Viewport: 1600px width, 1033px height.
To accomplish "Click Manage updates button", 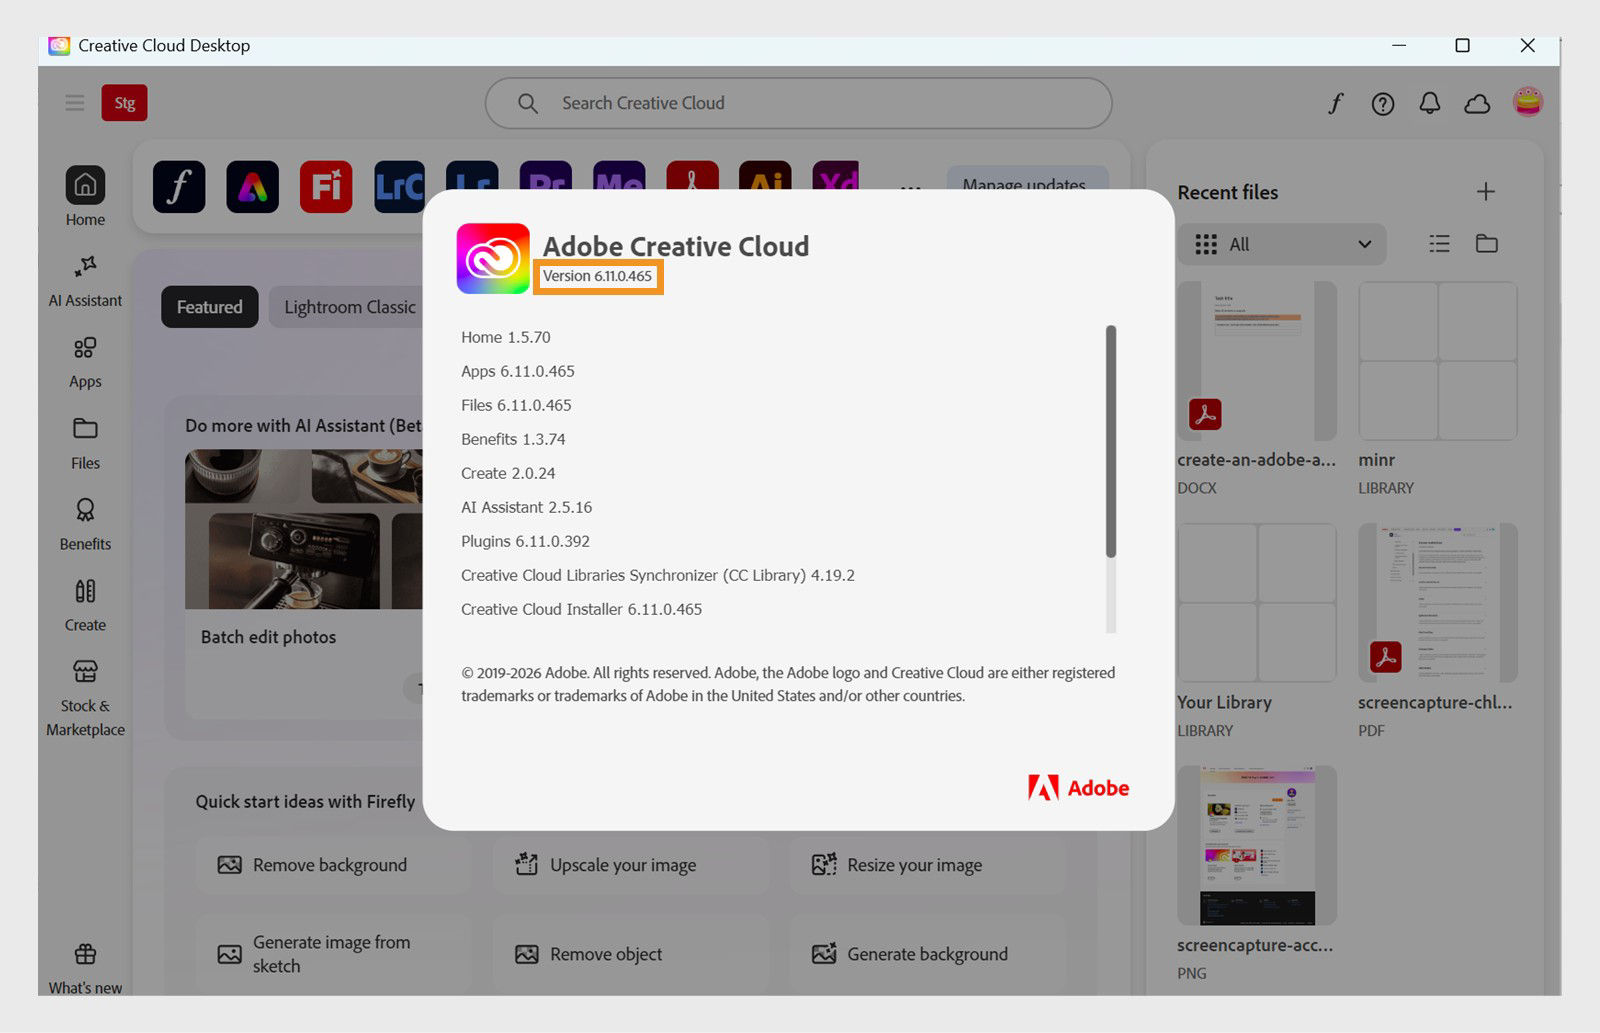I will pyautogui.click(x=1026, y=179).
